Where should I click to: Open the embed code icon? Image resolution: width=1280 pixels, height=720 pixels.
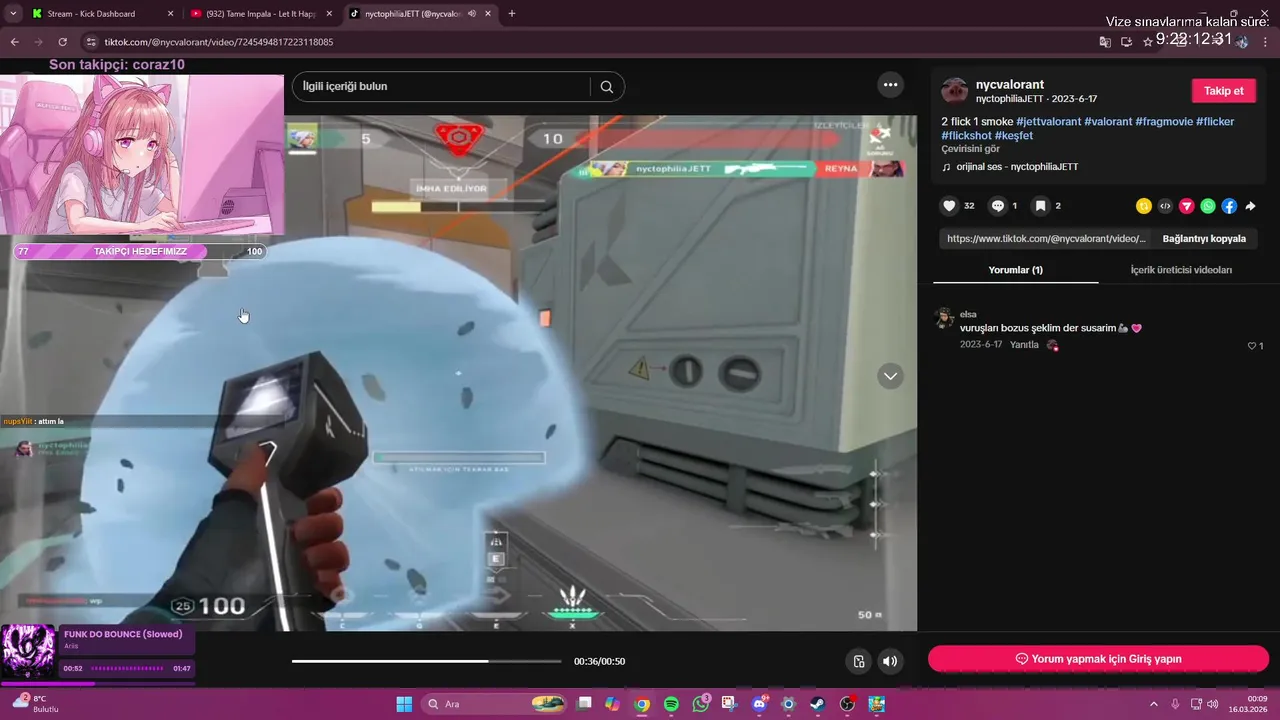tap(1165, 206)
